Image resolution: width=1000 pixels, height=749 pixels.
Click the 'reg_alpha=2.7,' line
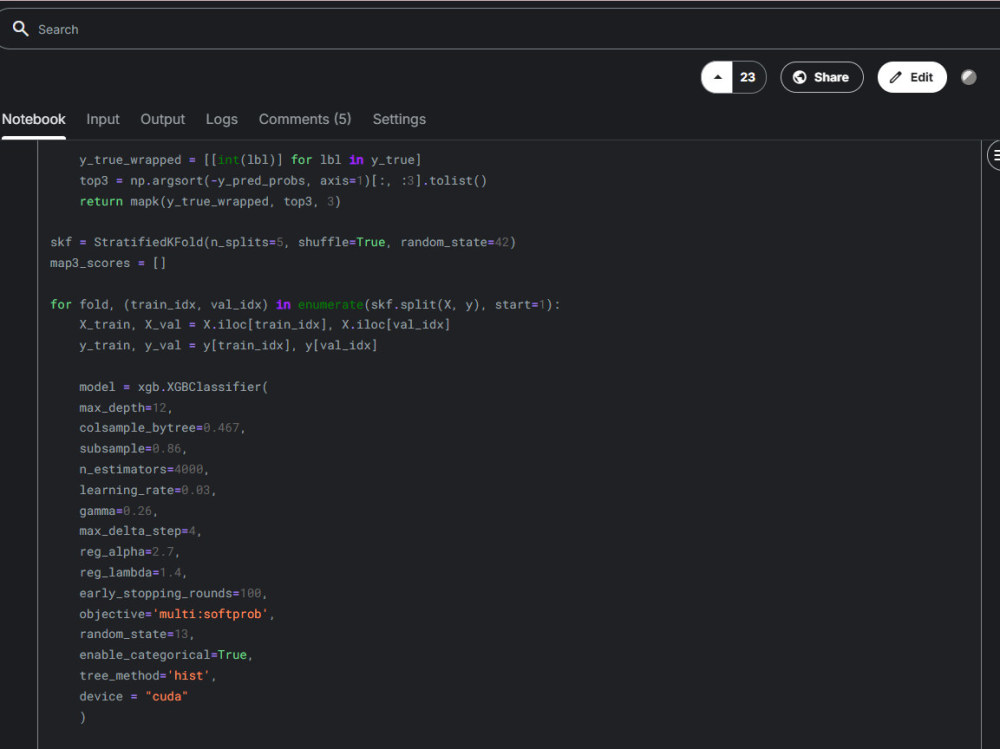(x=129, y=552)
